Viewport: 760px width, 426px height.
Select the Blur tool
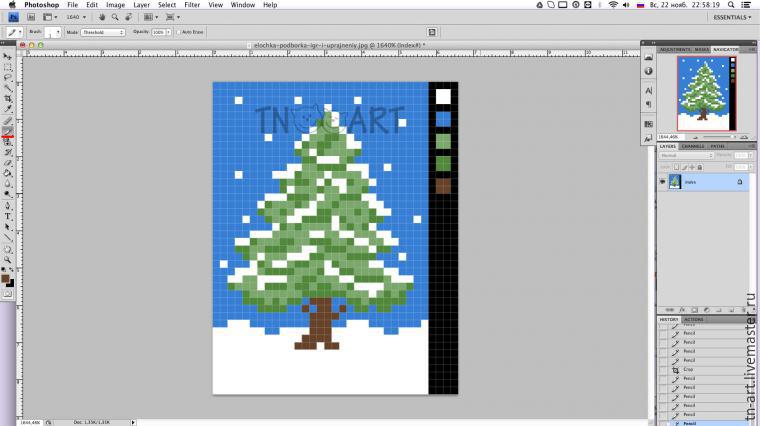pyautogui.click(x=7, y=184)
